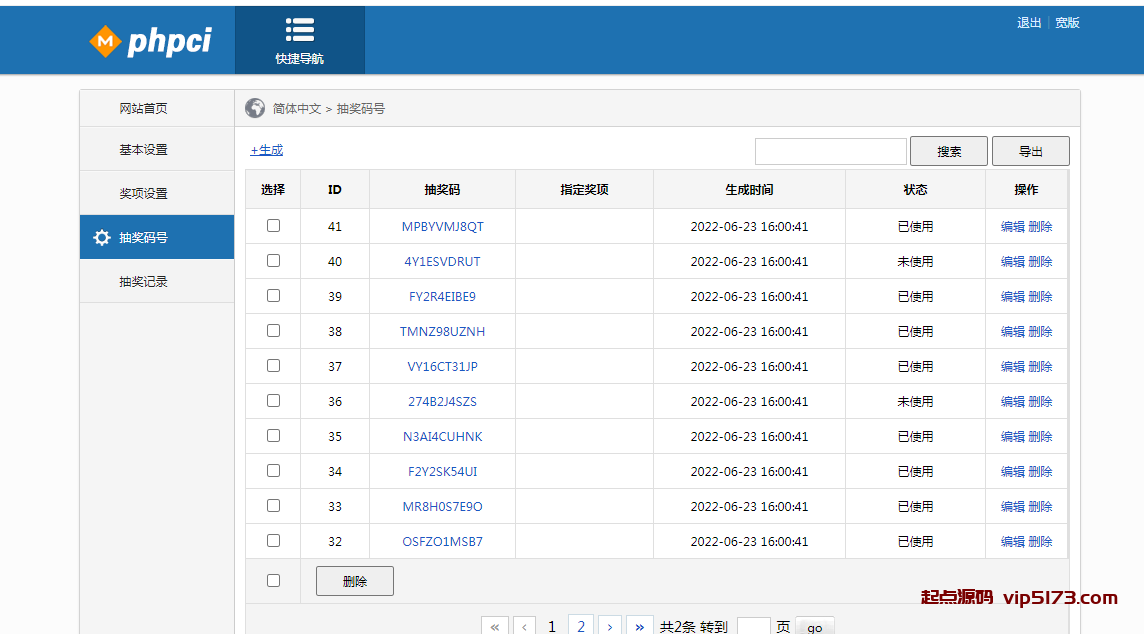Image resolution: width=1144 pixels, height=634 pixels.
Task: Open the 快捷导航 quick navigation menu
Action: pos(299,40)
